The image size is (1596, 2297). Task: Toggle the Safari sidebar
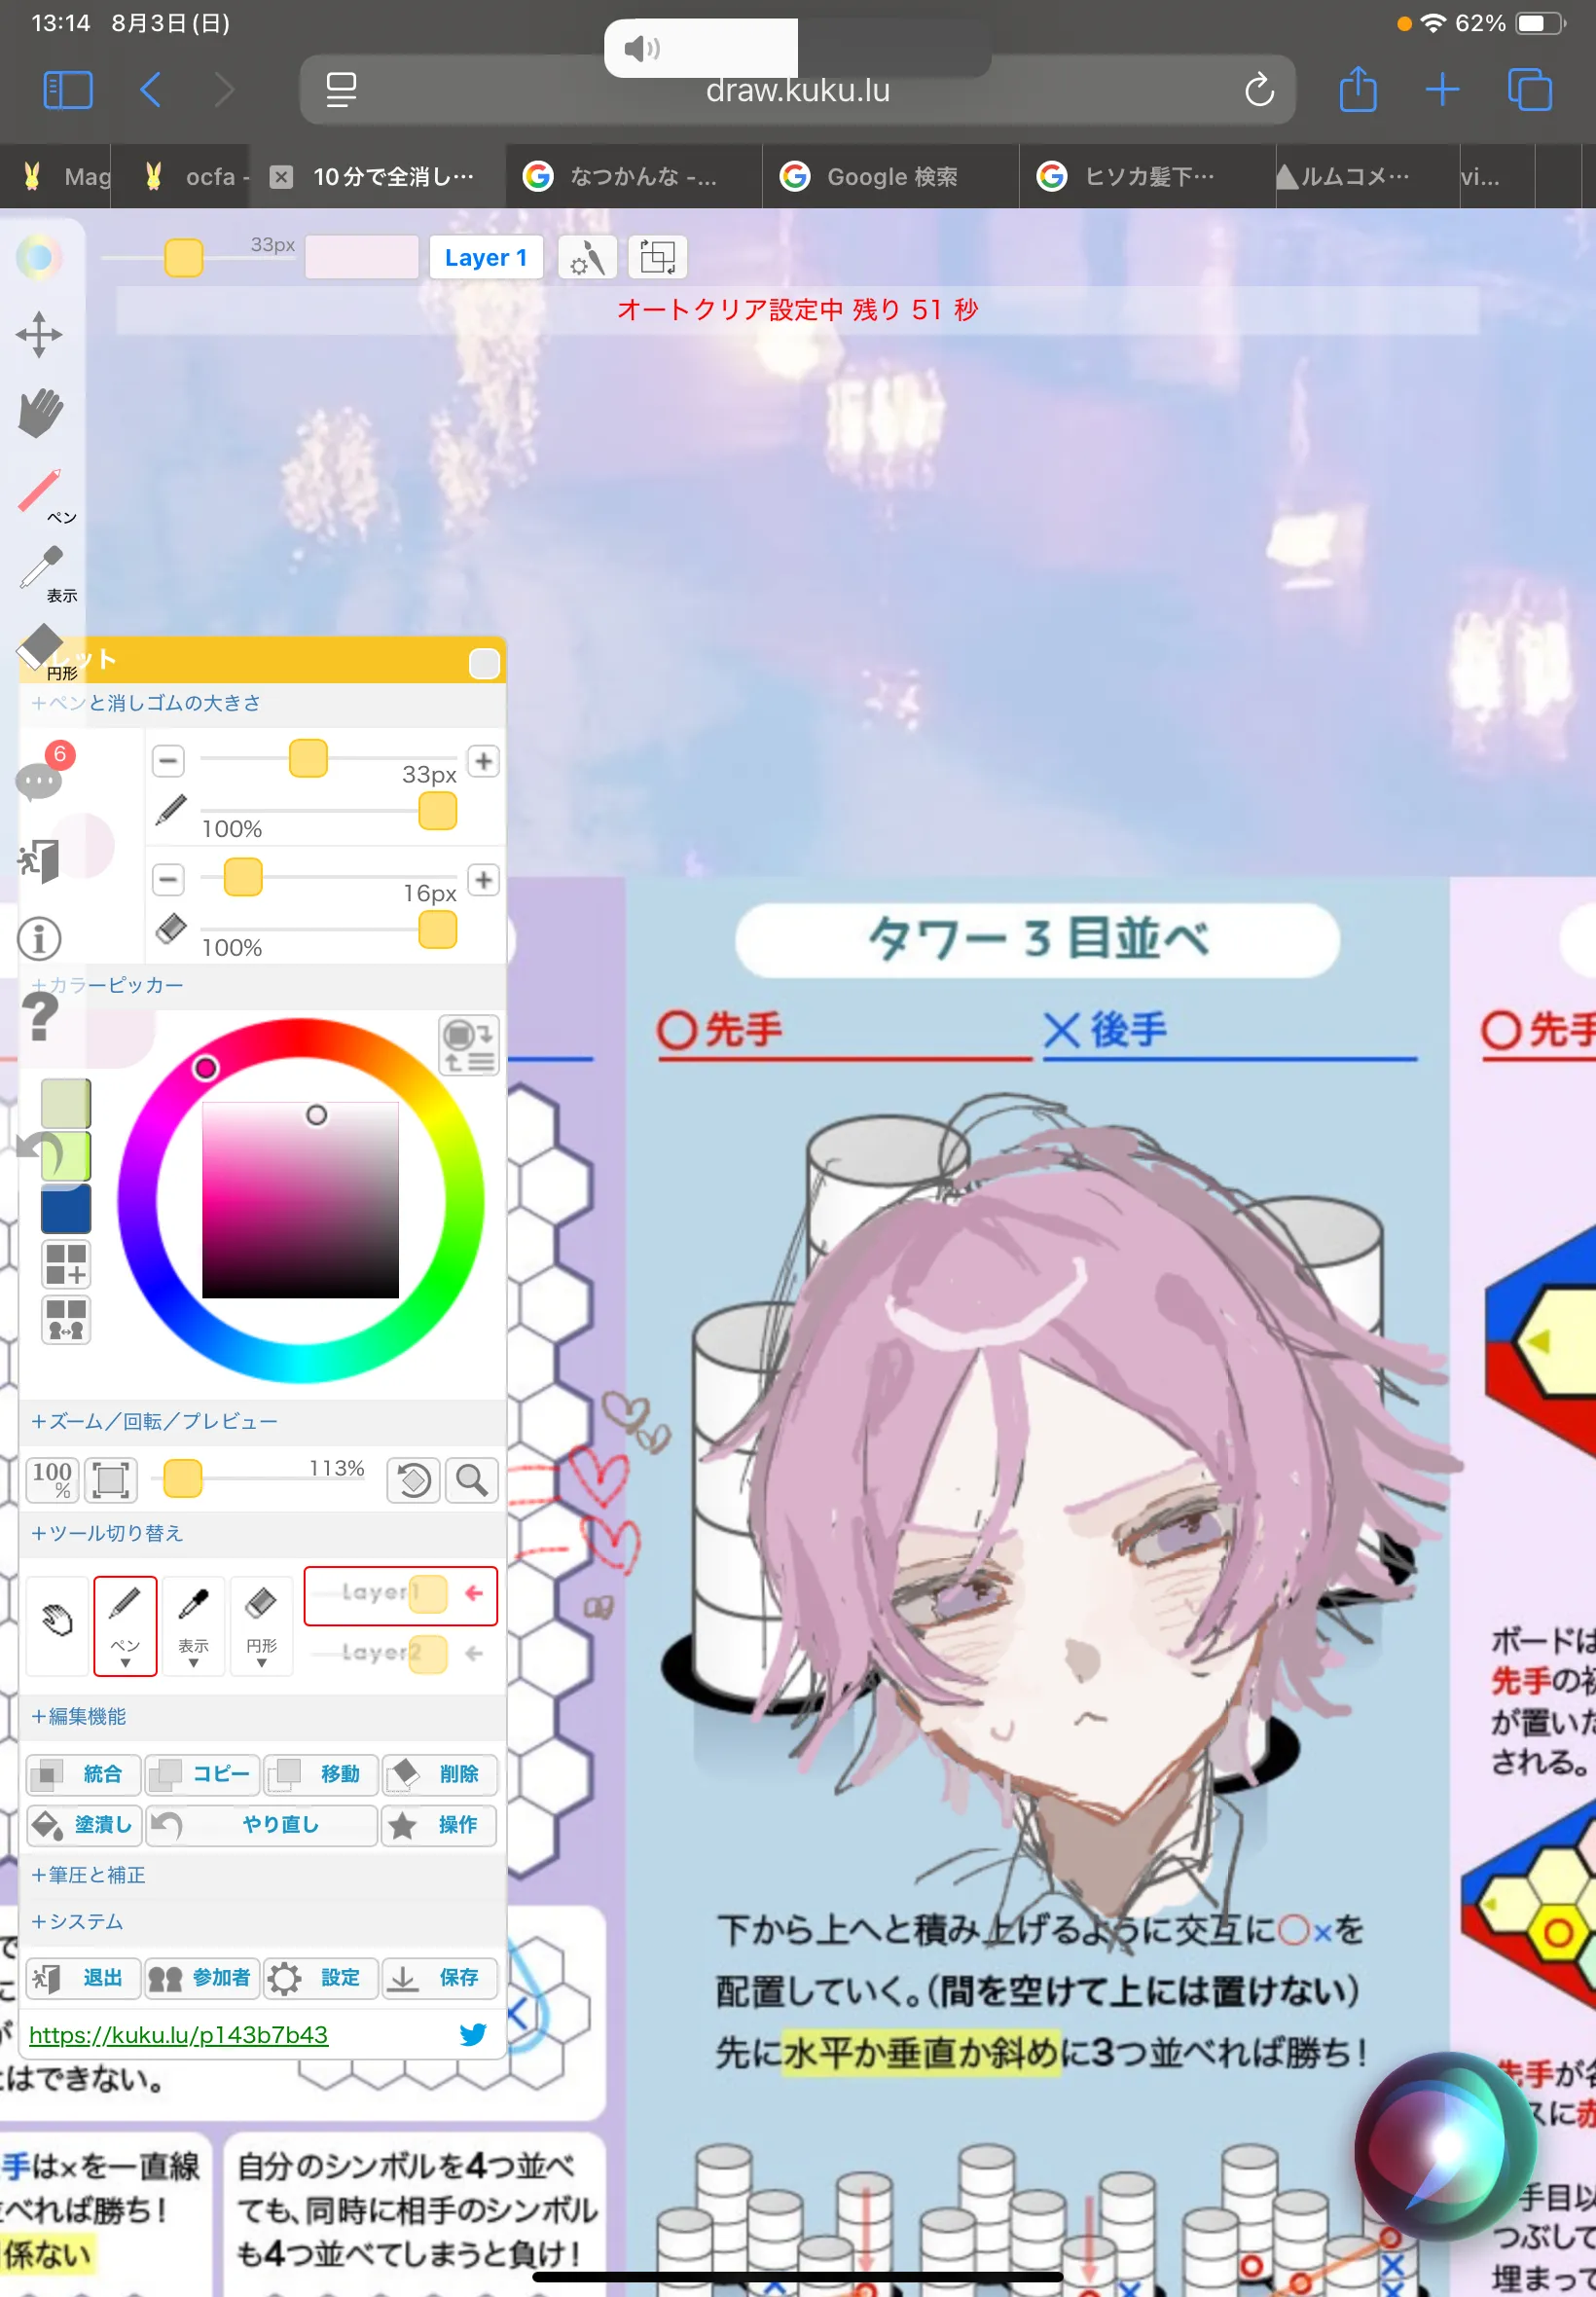coord(68,90)
